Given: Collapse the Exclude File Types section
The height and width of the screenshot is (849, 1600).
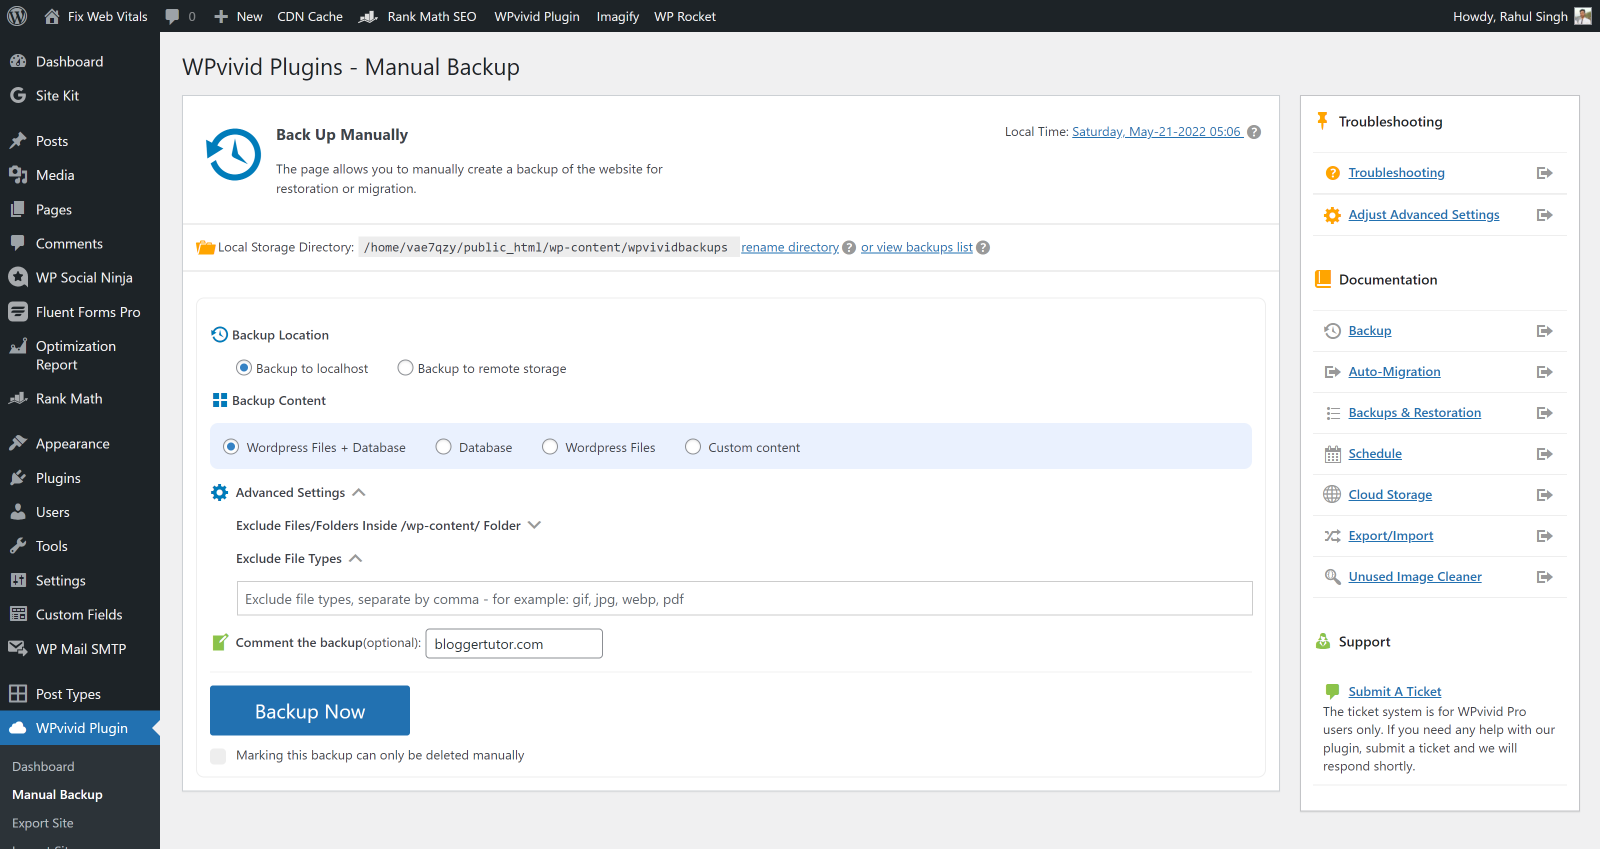Looking at the screenshot, I should pos(355,558).
